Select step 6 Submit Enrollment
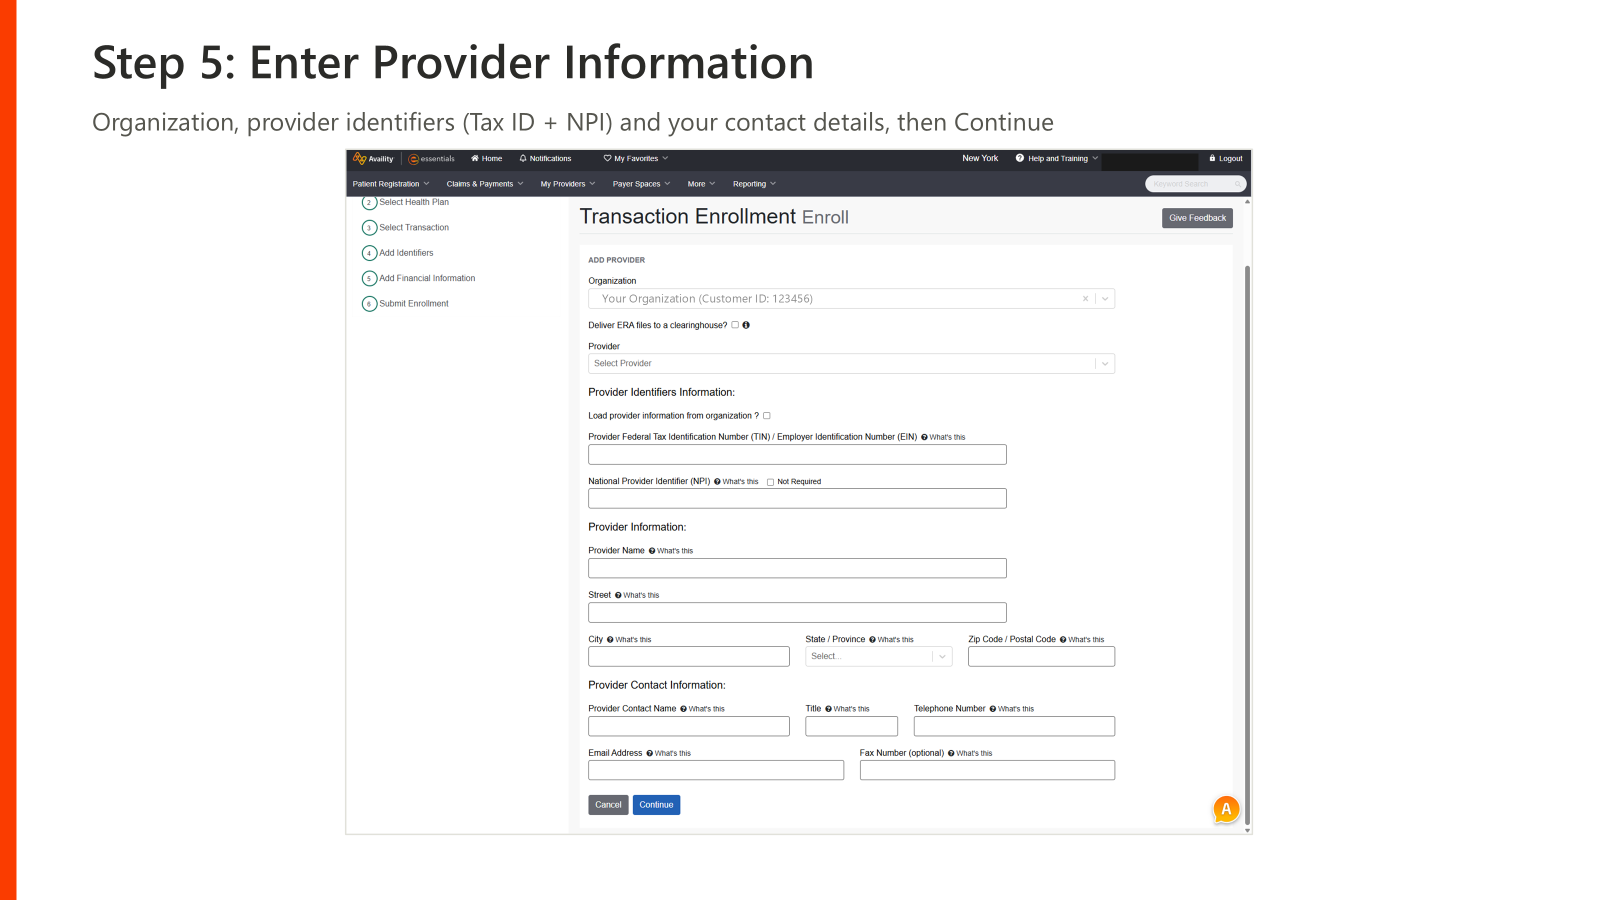Viewport: 1600px width, 900px height. point(405,304)
